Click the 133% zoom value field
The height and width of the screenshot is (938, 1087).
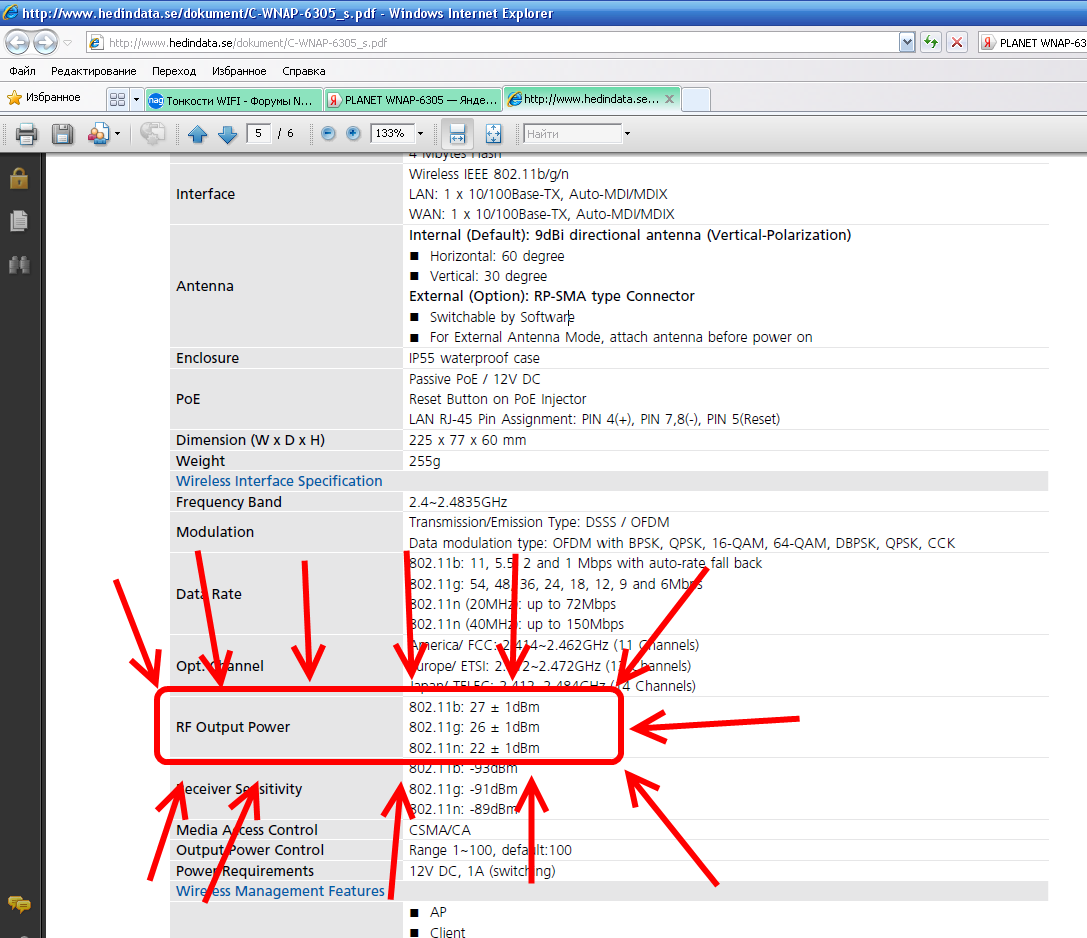pyautogui.click(x=392, y=133)
